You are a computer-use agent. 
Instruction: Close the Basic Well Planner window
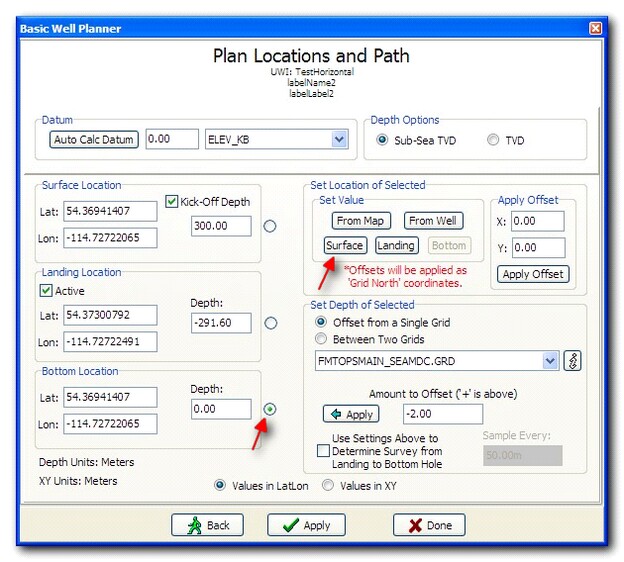coord(596,28)
